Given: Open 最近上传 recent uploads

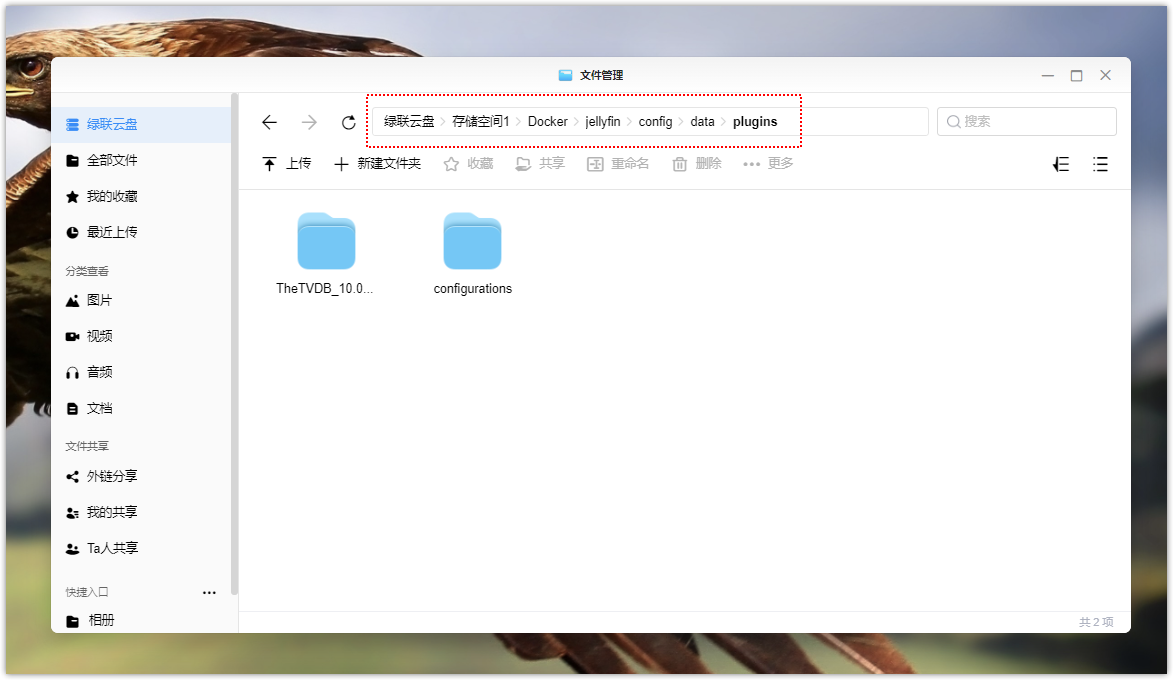Looking at the screenshot, I should (112, 233).
